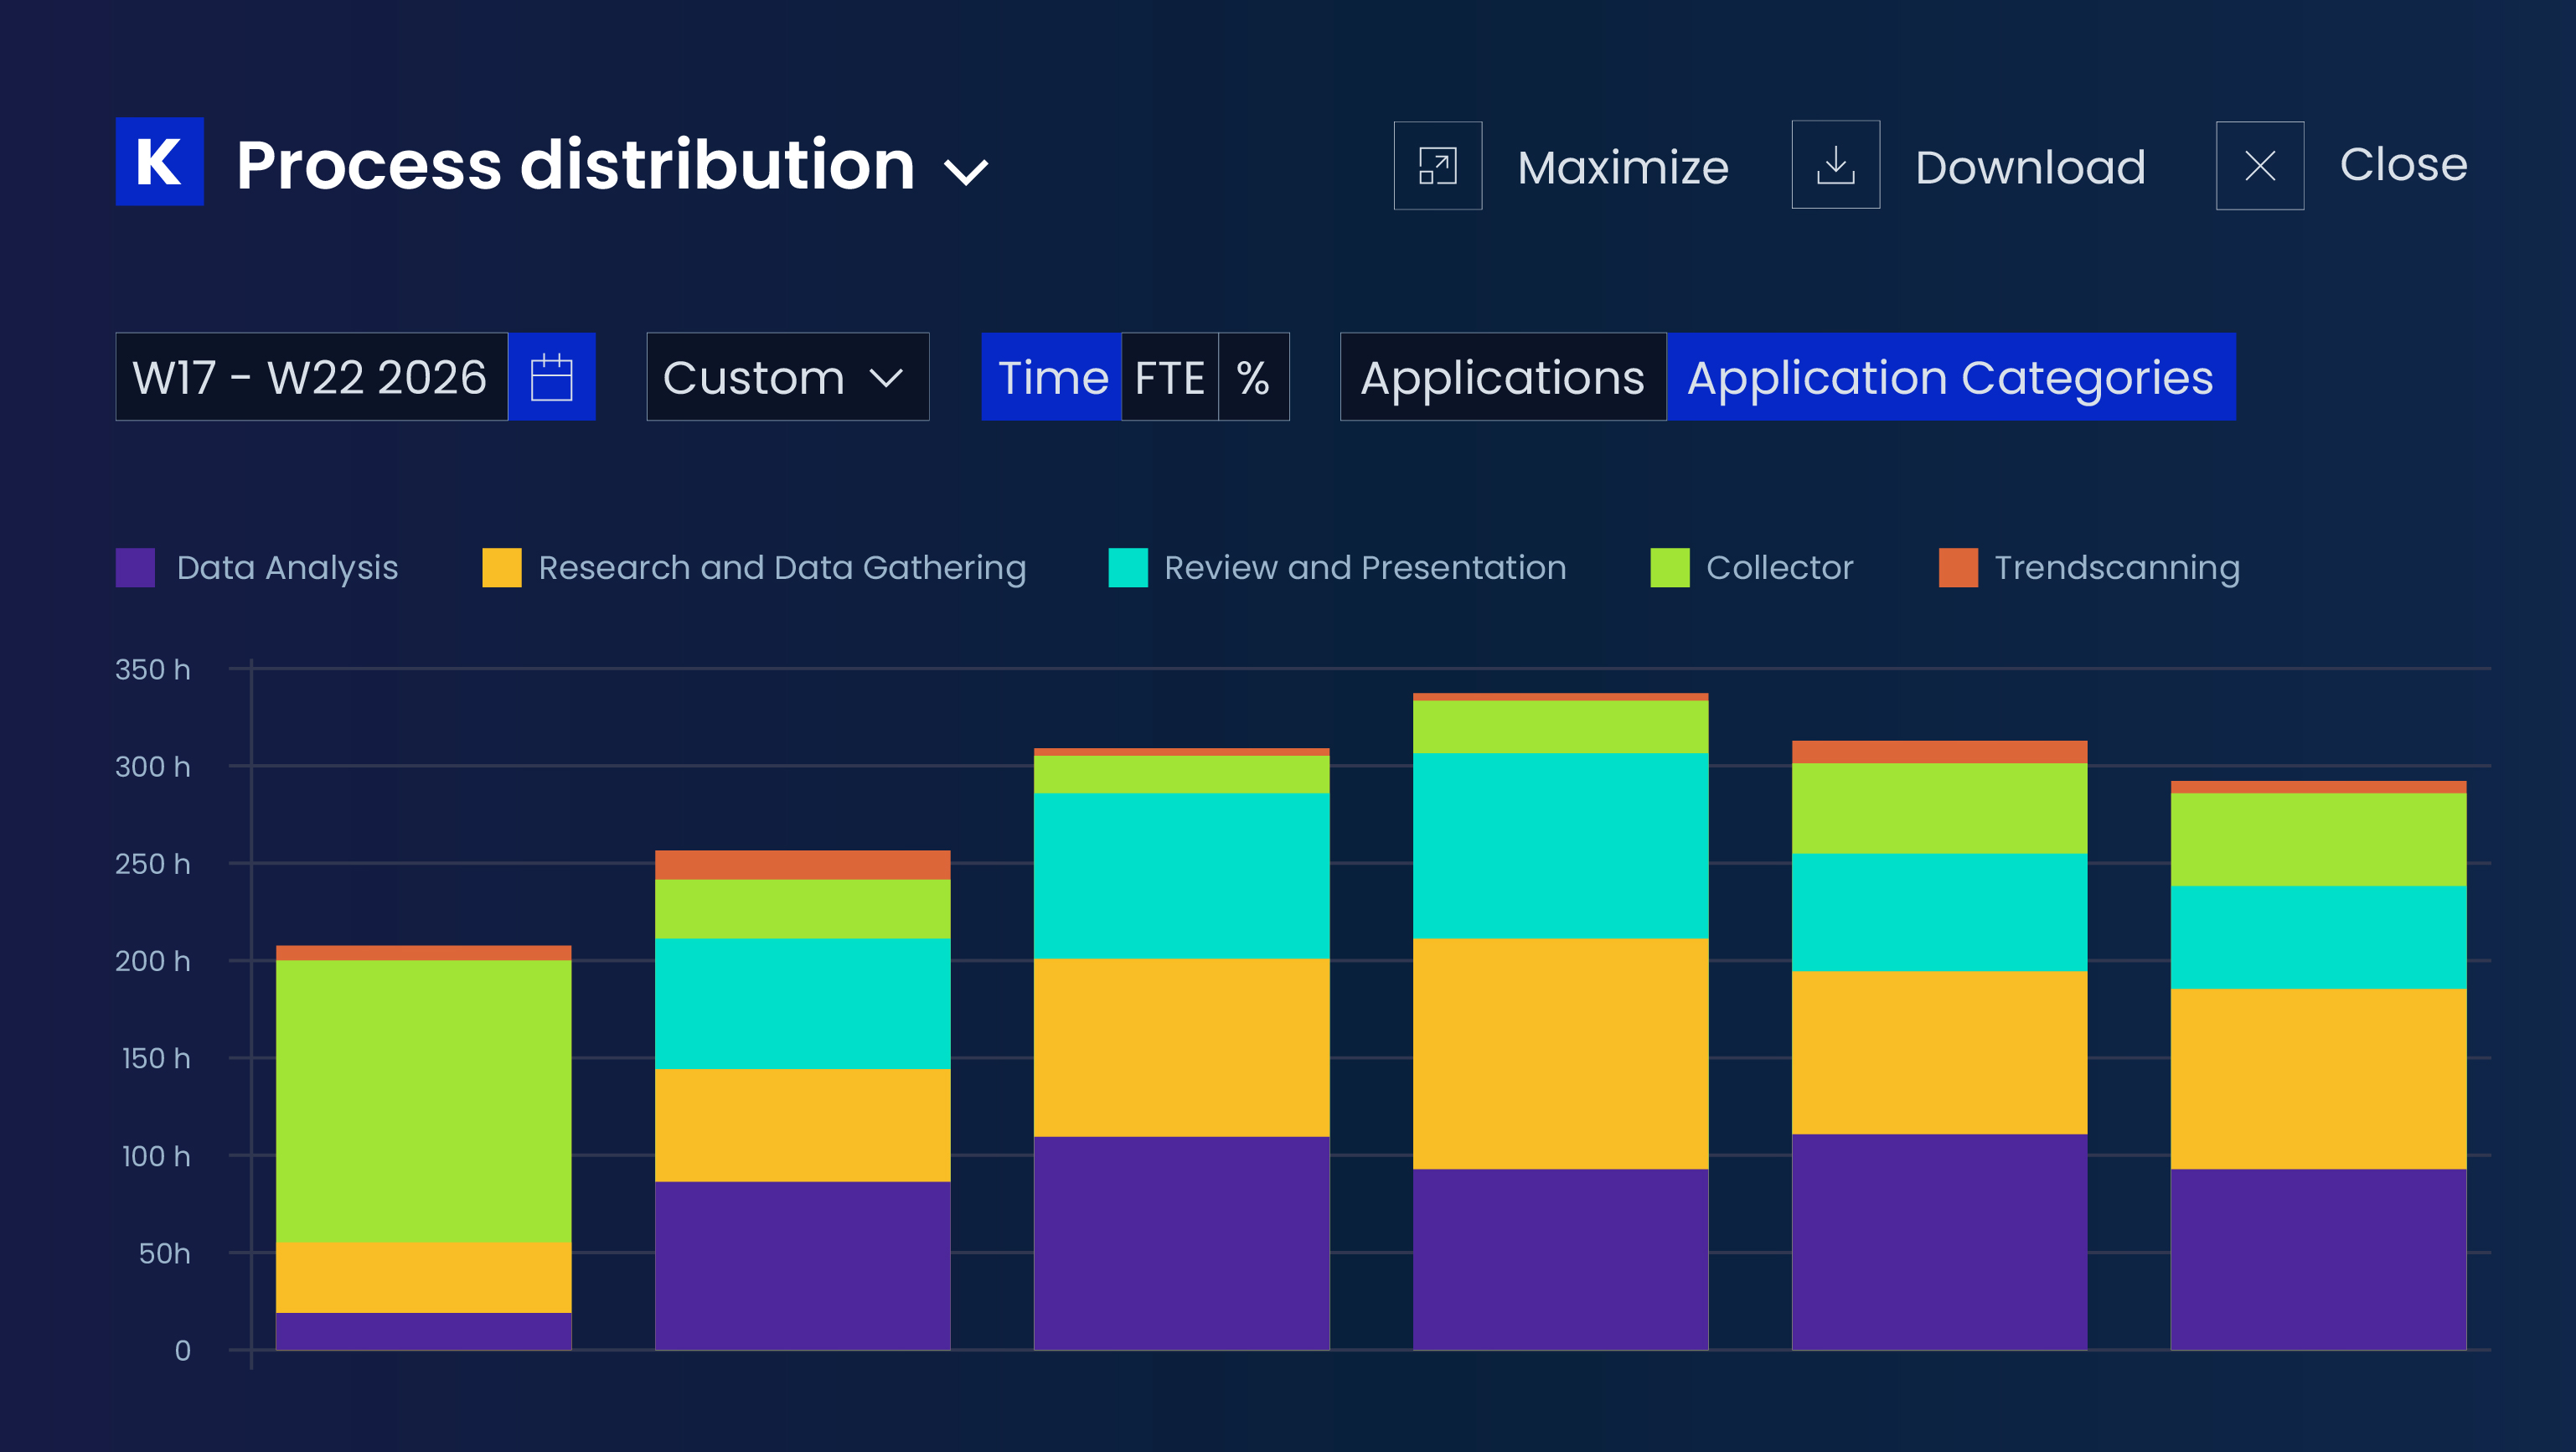Click the 150 h axis label
Screen dimensions: 2576x1452
click(156, 1058)
